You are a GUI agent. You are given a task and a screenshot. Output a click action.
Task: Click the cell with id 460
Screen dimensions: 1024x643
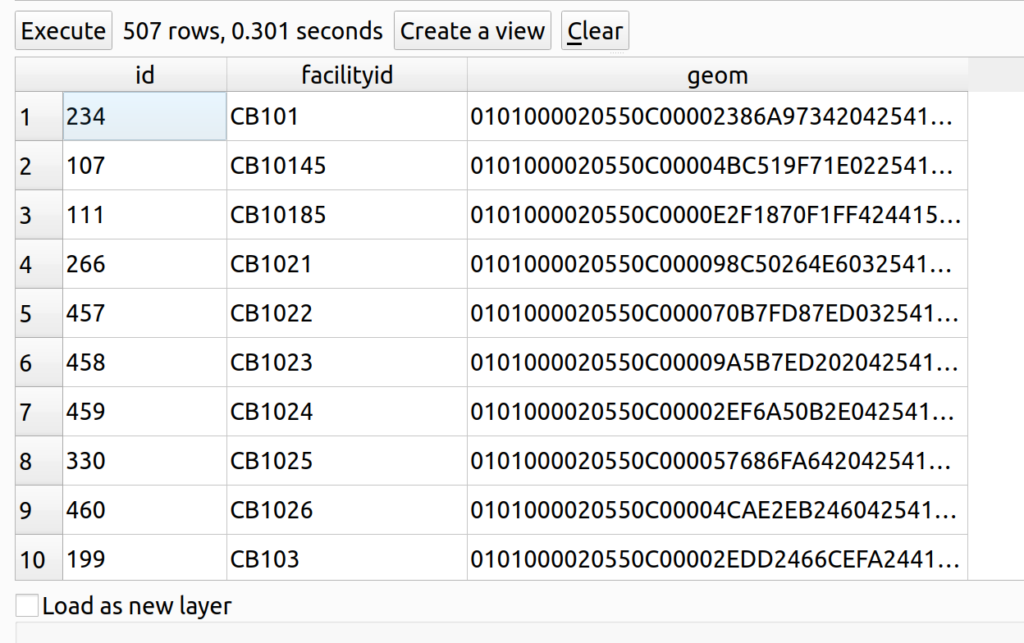pyautogui.click(x=145, y=510)
